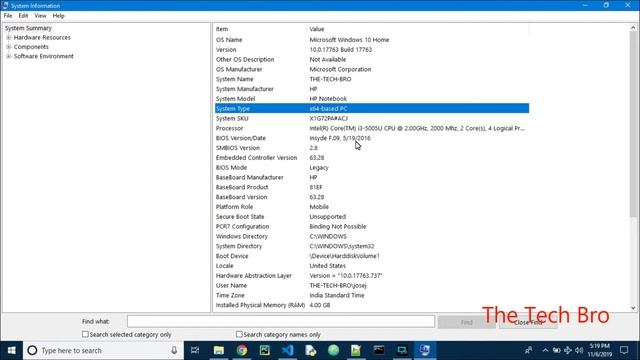This screenshot has height=360, width=640.
Task: Expand the Software Environment node
Action: (x=9, y=56)
